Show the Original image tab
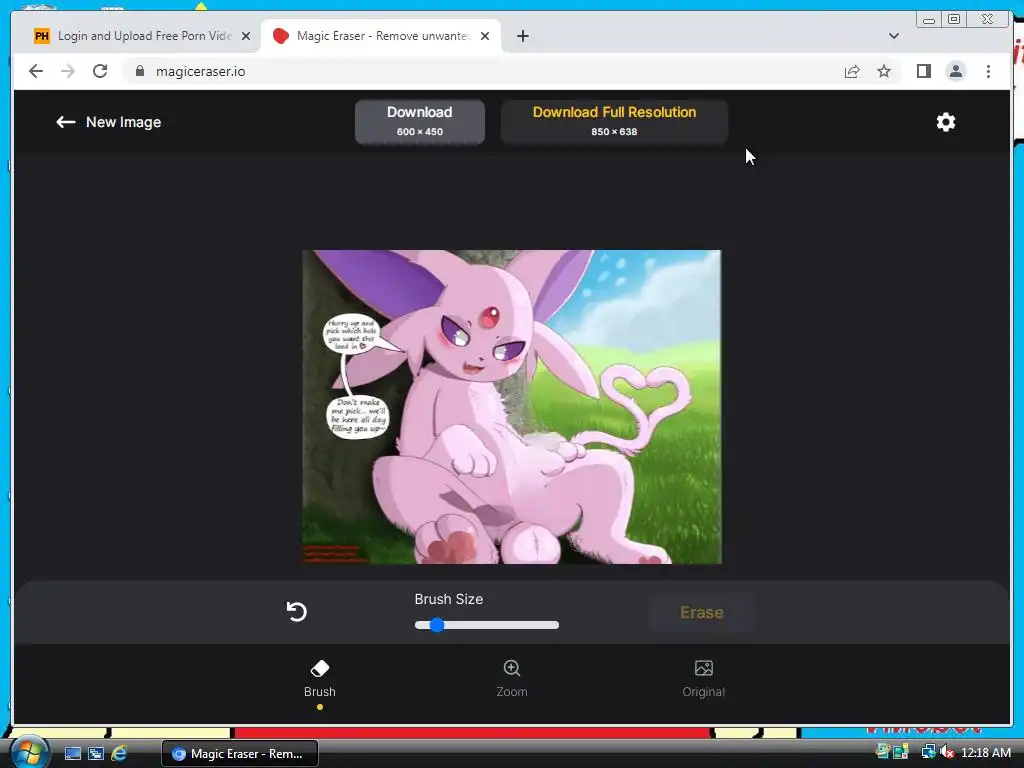The width and height of the screenshot is (1024, 768). (x=703, y=679)
